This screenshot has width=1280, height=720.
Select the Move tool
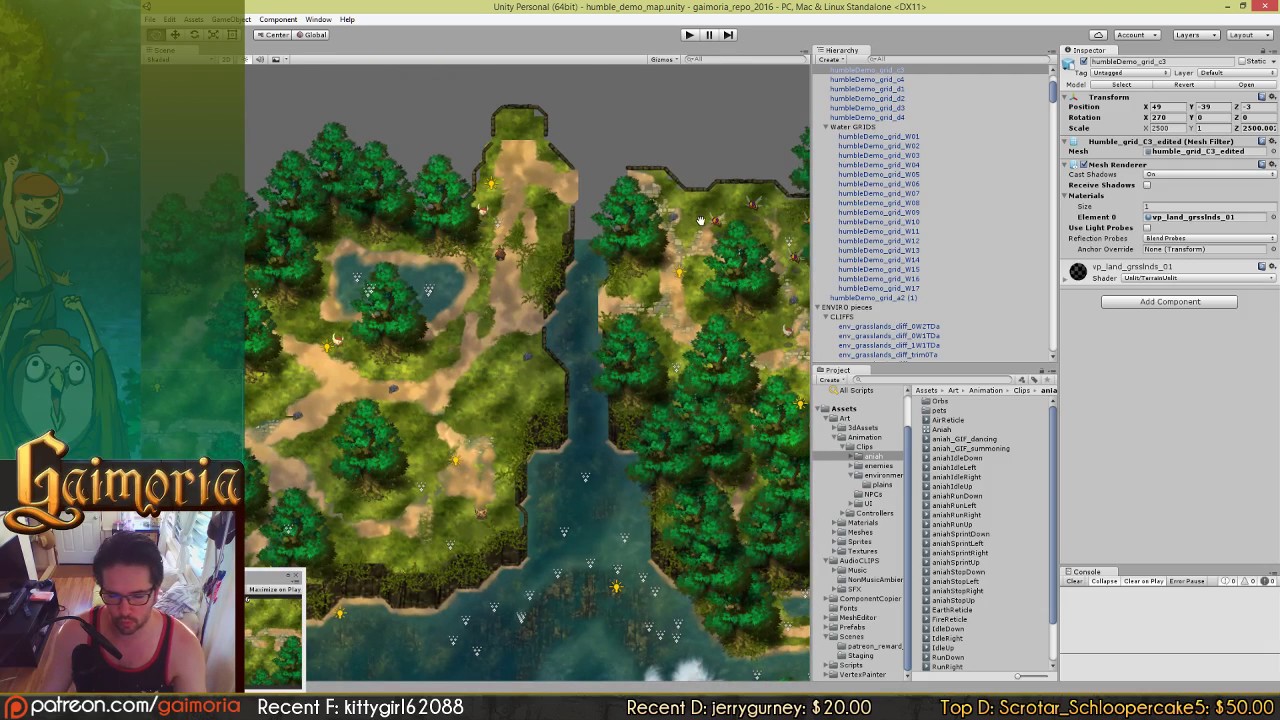tap(175, 35)
